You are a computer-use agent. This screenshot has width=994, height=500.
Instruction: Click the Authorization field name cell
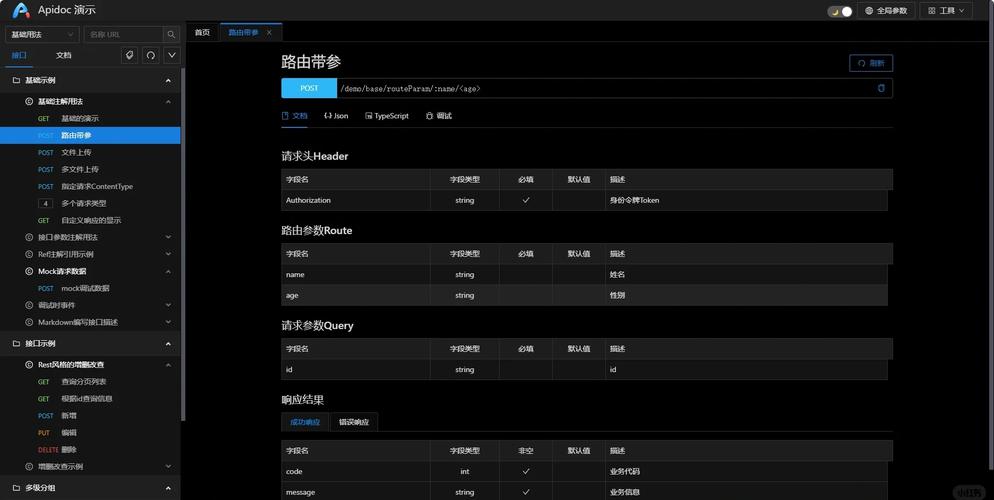click(356, 200)
